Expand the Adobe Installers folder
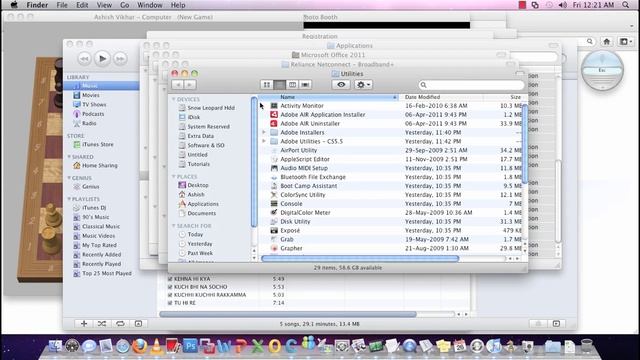The height and width of the screenshot is (360, 640). click(264, 132)
